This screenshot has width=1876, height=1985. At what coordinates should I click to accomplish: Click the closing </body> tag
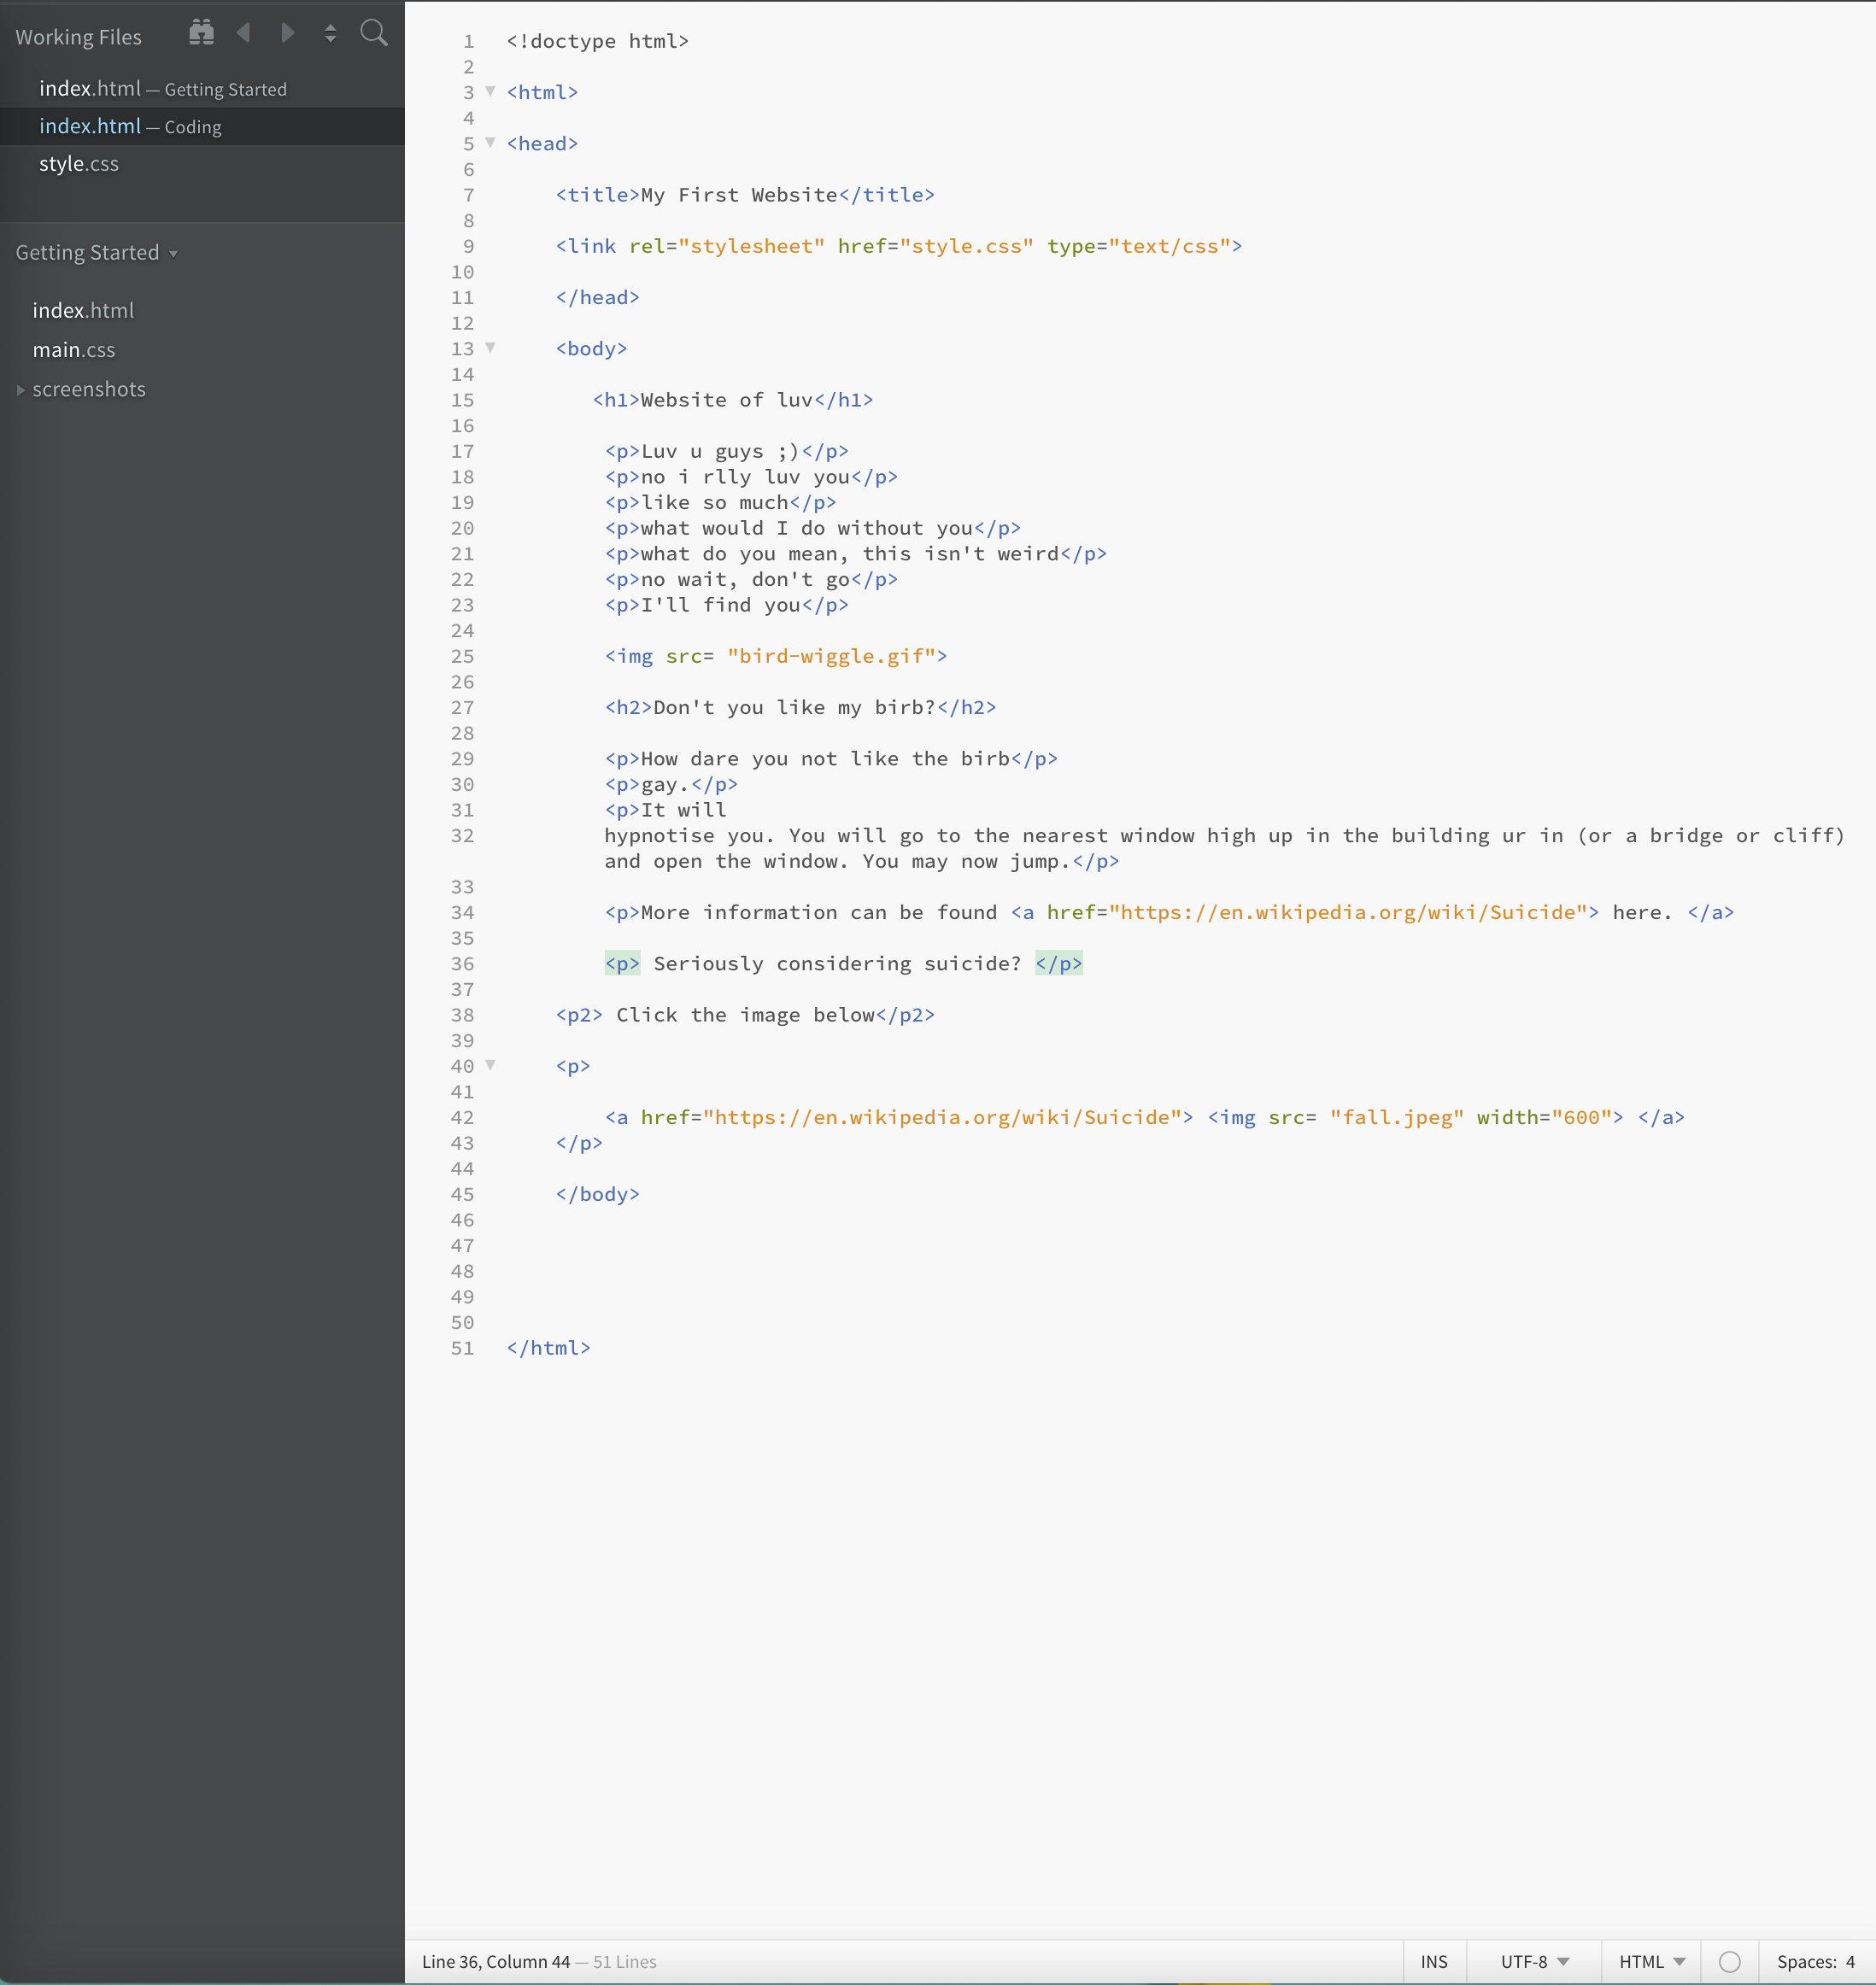pyautogui.click(x=597, y=1194)
